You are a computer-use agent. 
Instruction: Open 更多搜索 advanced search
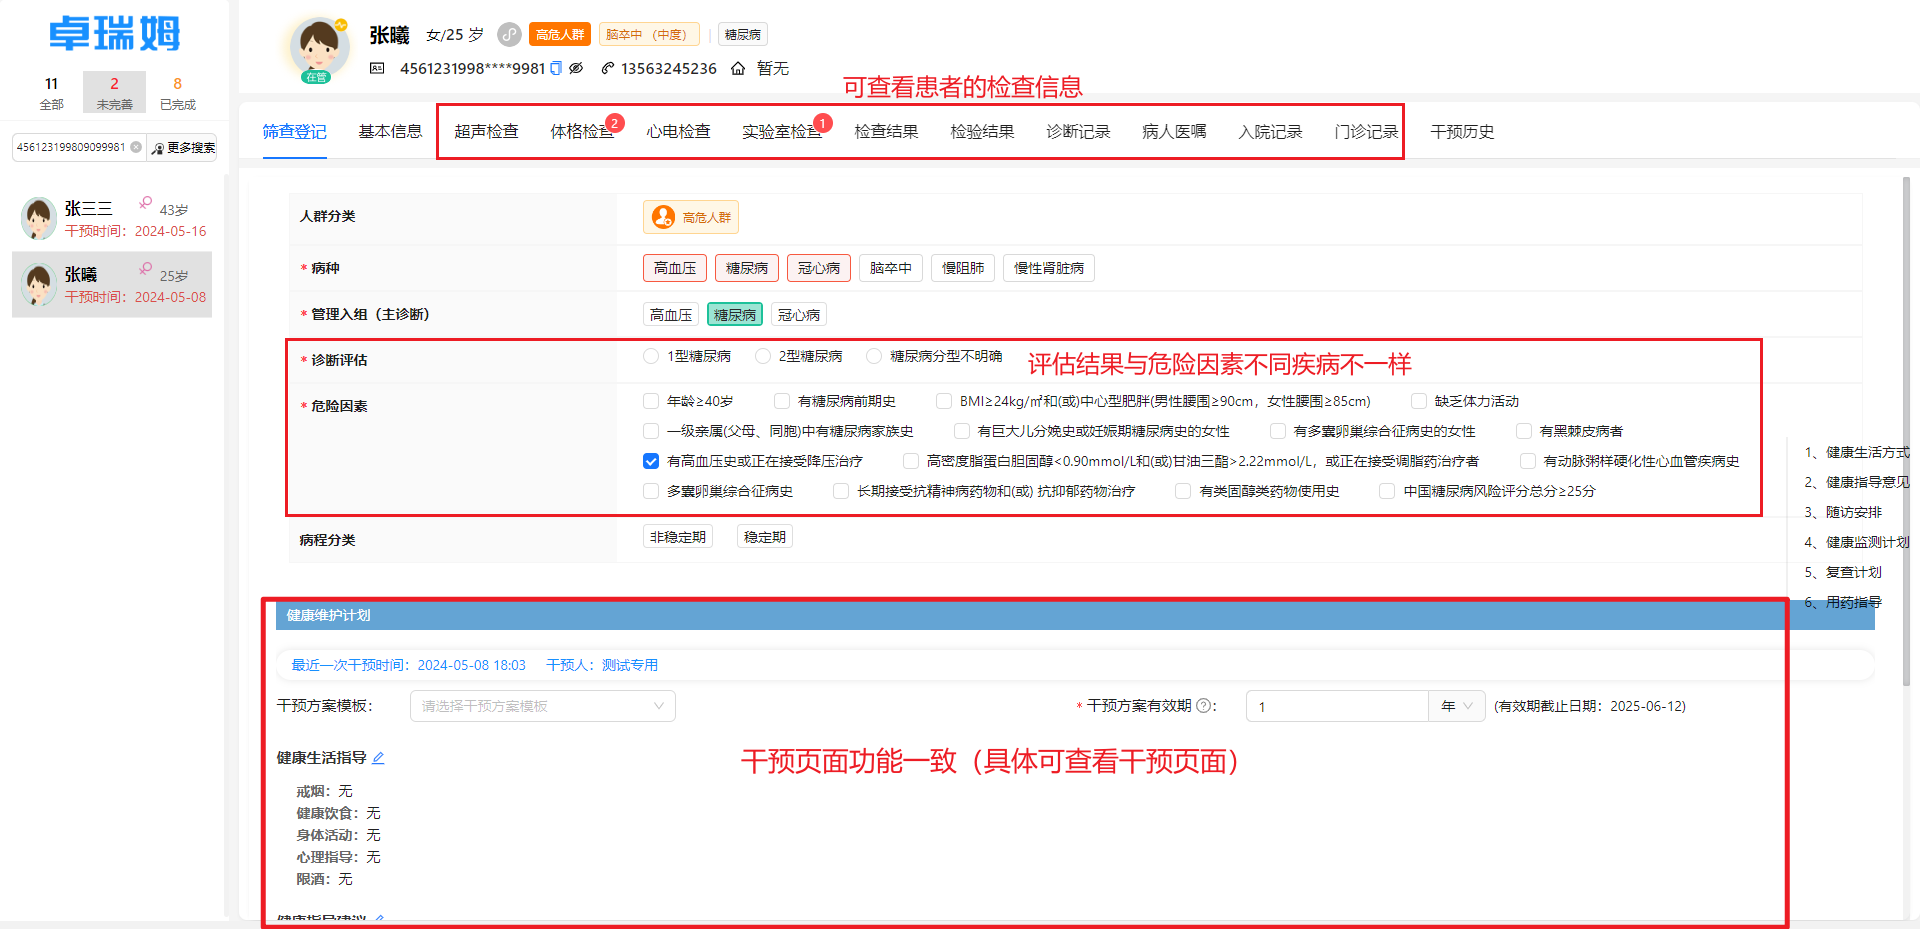pos(183,147)
